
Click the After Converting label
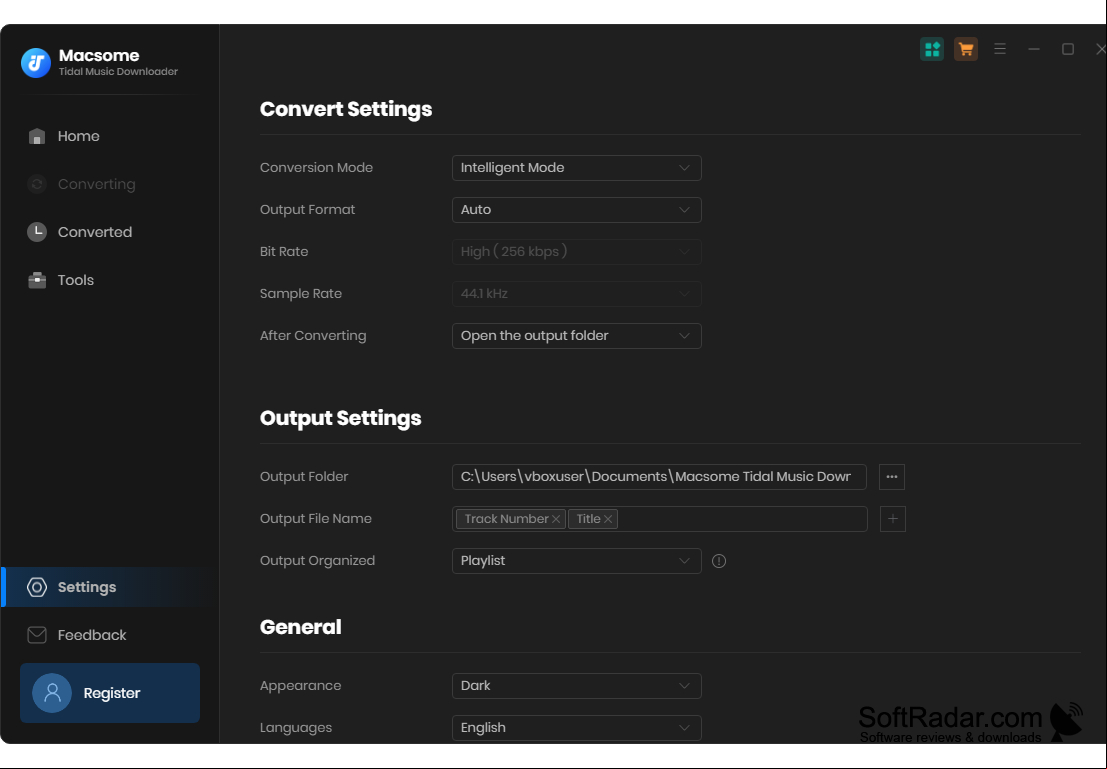313,336
